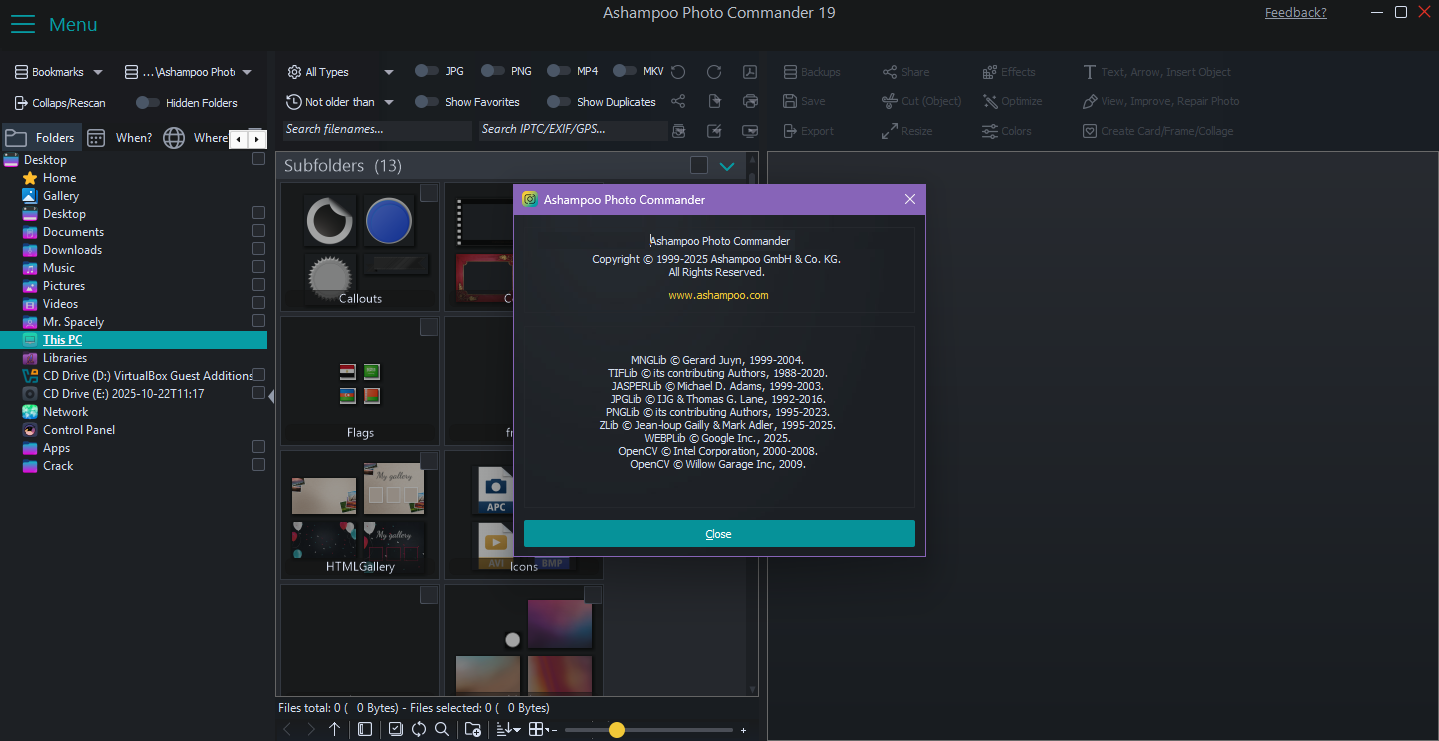Click the rotate left icon

click(x=678, y=72)
